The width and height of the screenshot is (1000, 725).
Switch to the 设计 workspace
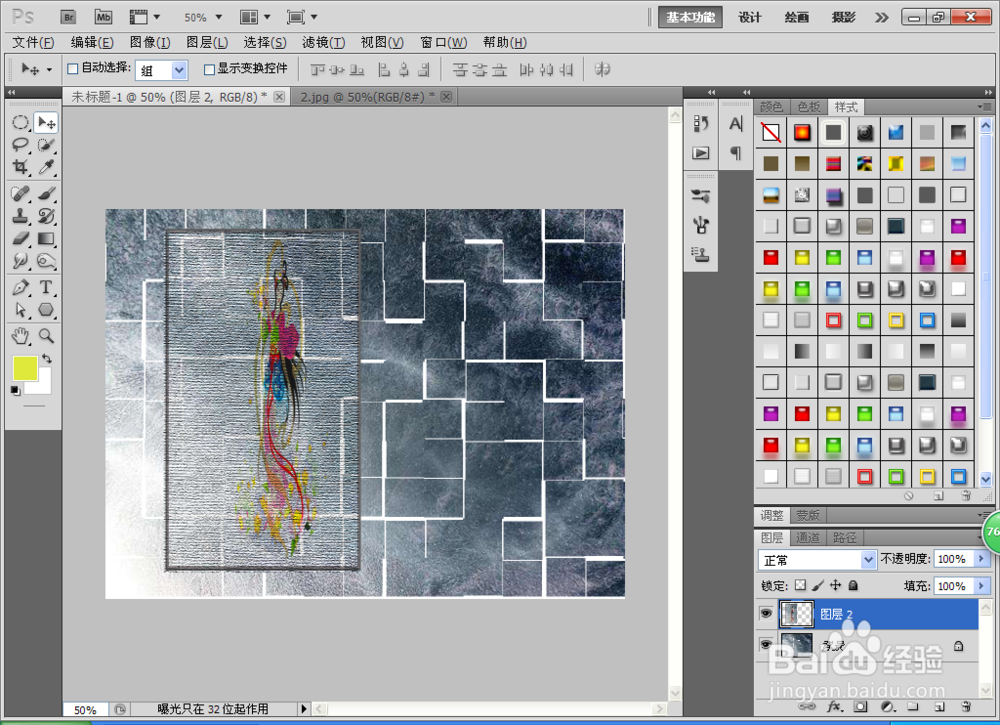(750, 17)
